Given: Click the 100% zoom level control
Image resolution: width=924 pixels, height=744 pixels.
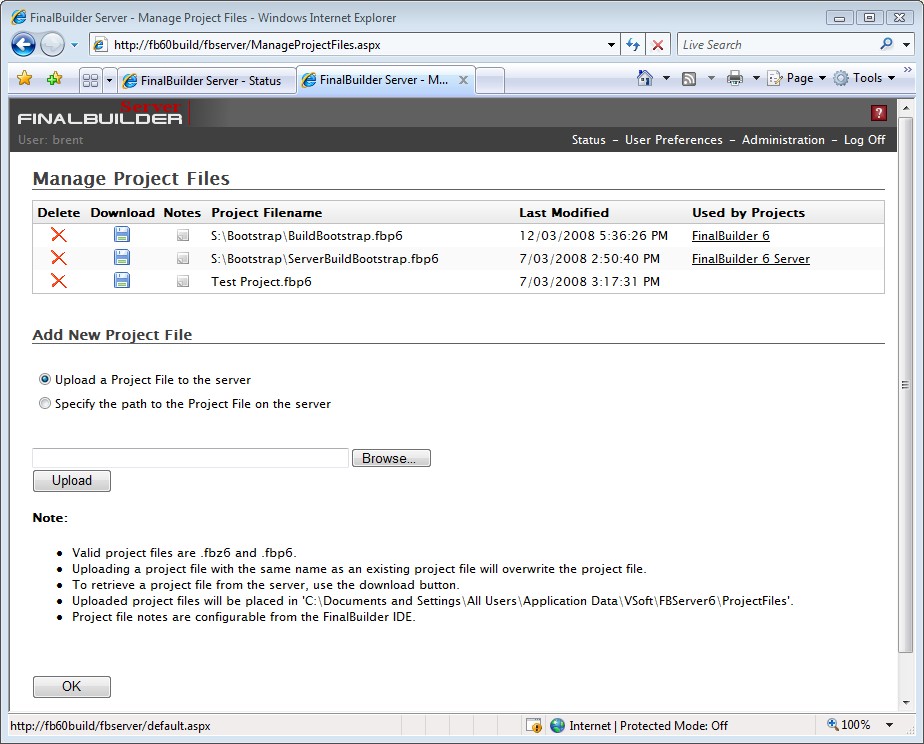Looking at the screenshot, I should pos(849,725).
